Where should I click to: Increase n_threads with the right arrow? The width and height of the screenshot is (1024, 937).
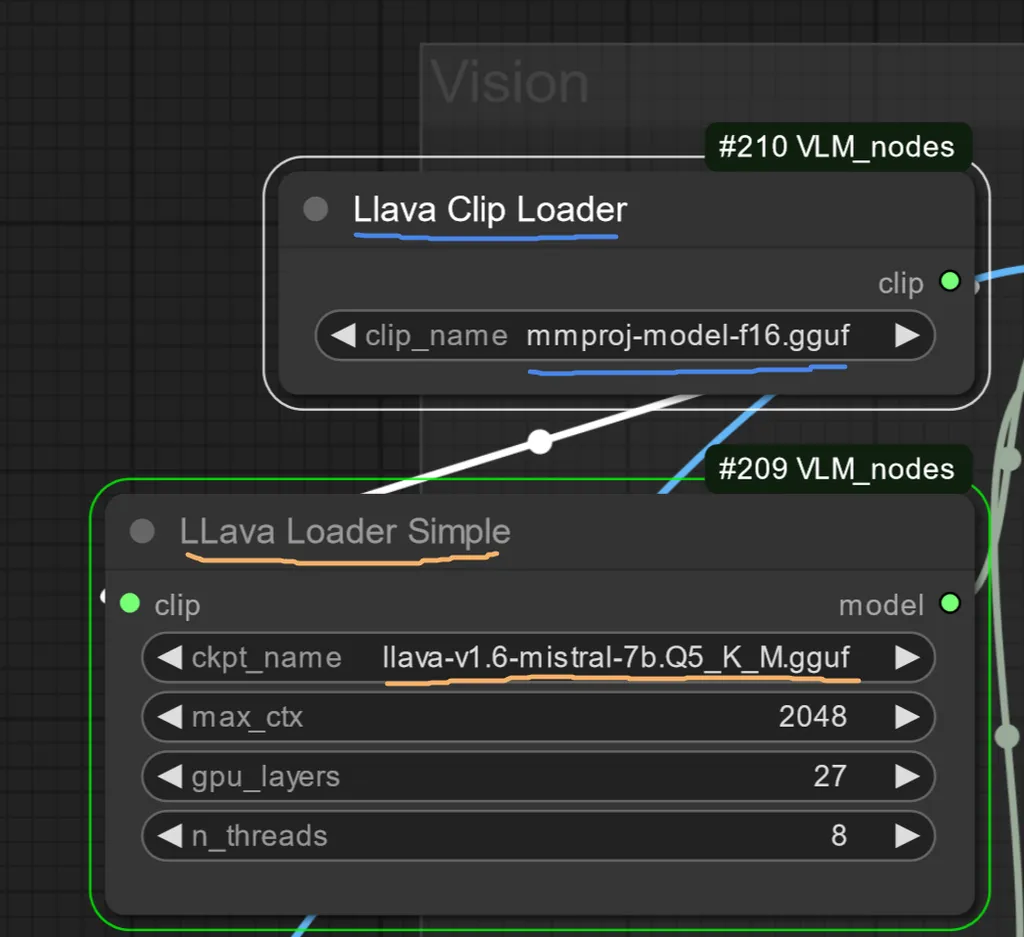point(907,836)
